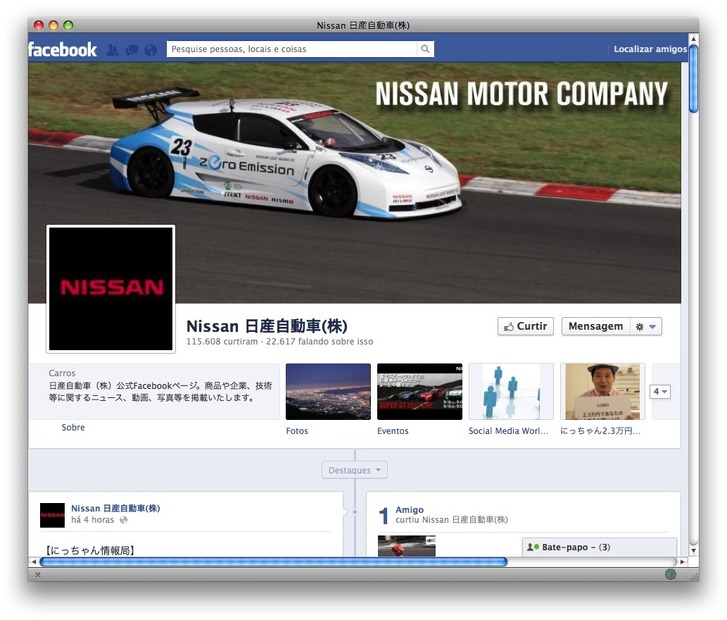Viewport: 727px width, 620px height.
Task: Open friend requests icon in header
Action: coord(112,50)
